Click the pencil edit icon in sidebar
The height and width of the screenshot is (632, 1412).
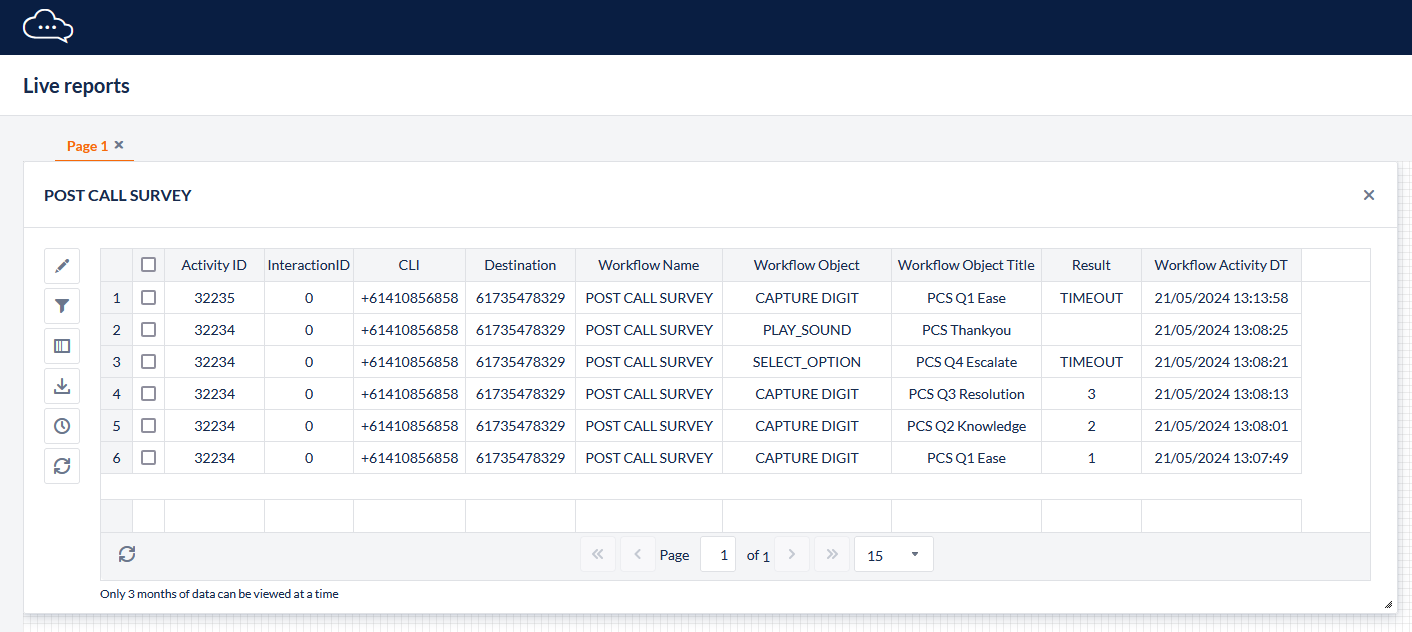(62, 266)
